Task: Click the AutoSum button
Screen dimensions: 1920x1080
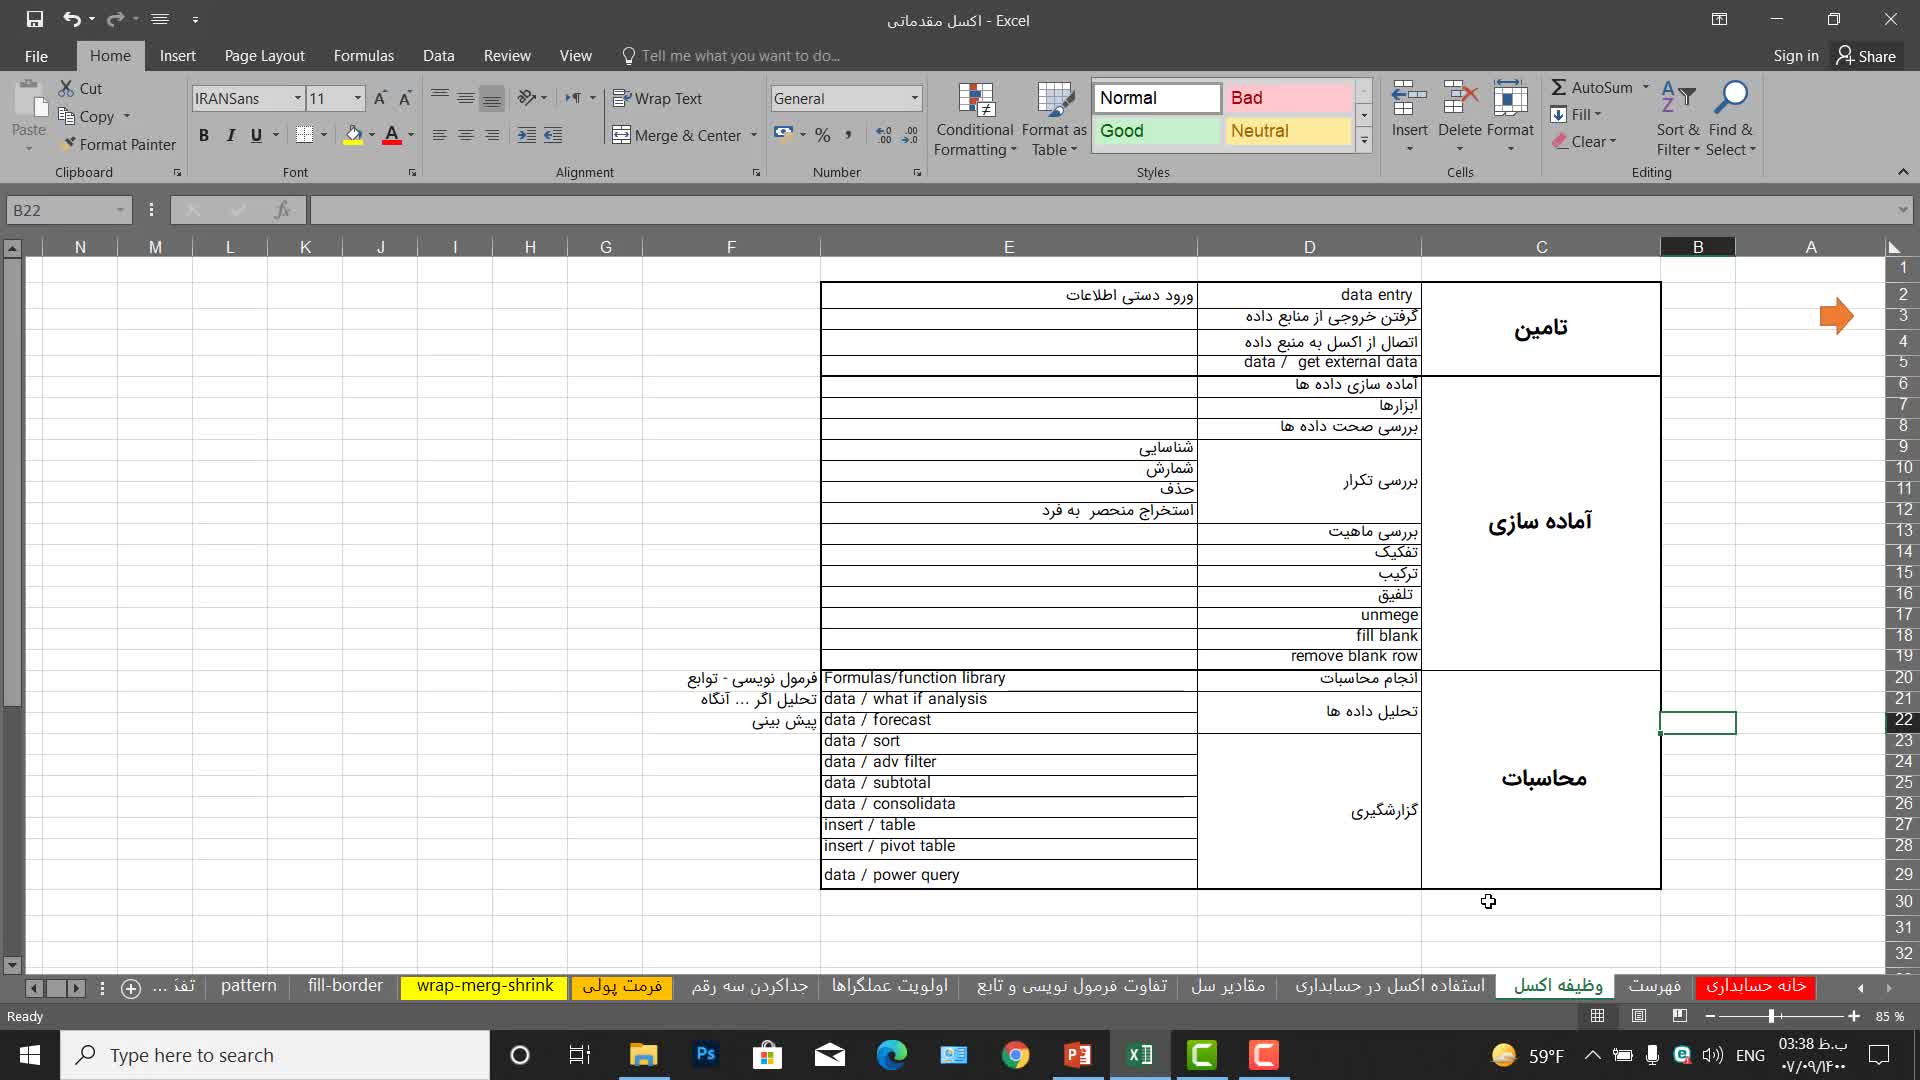Action: click(1590, 88)
